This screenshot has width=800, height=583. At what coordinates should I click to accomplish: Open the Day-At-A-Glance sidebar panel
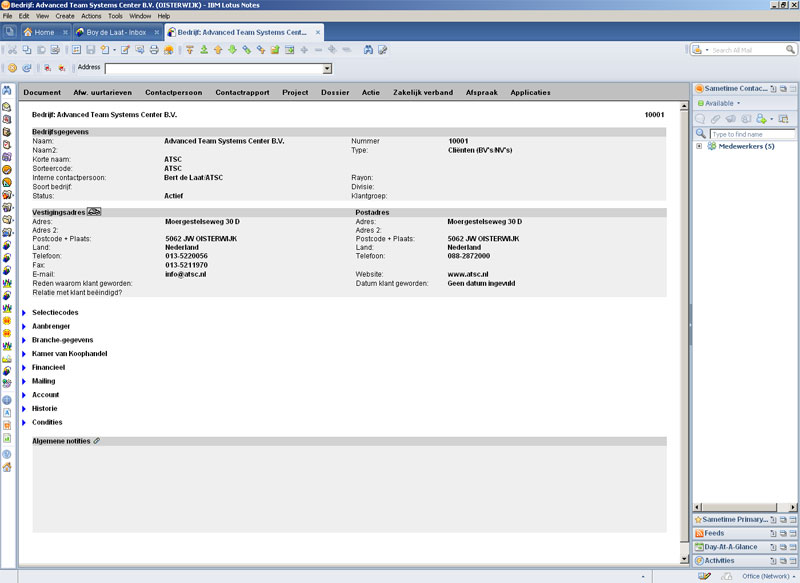click(731, 547)
